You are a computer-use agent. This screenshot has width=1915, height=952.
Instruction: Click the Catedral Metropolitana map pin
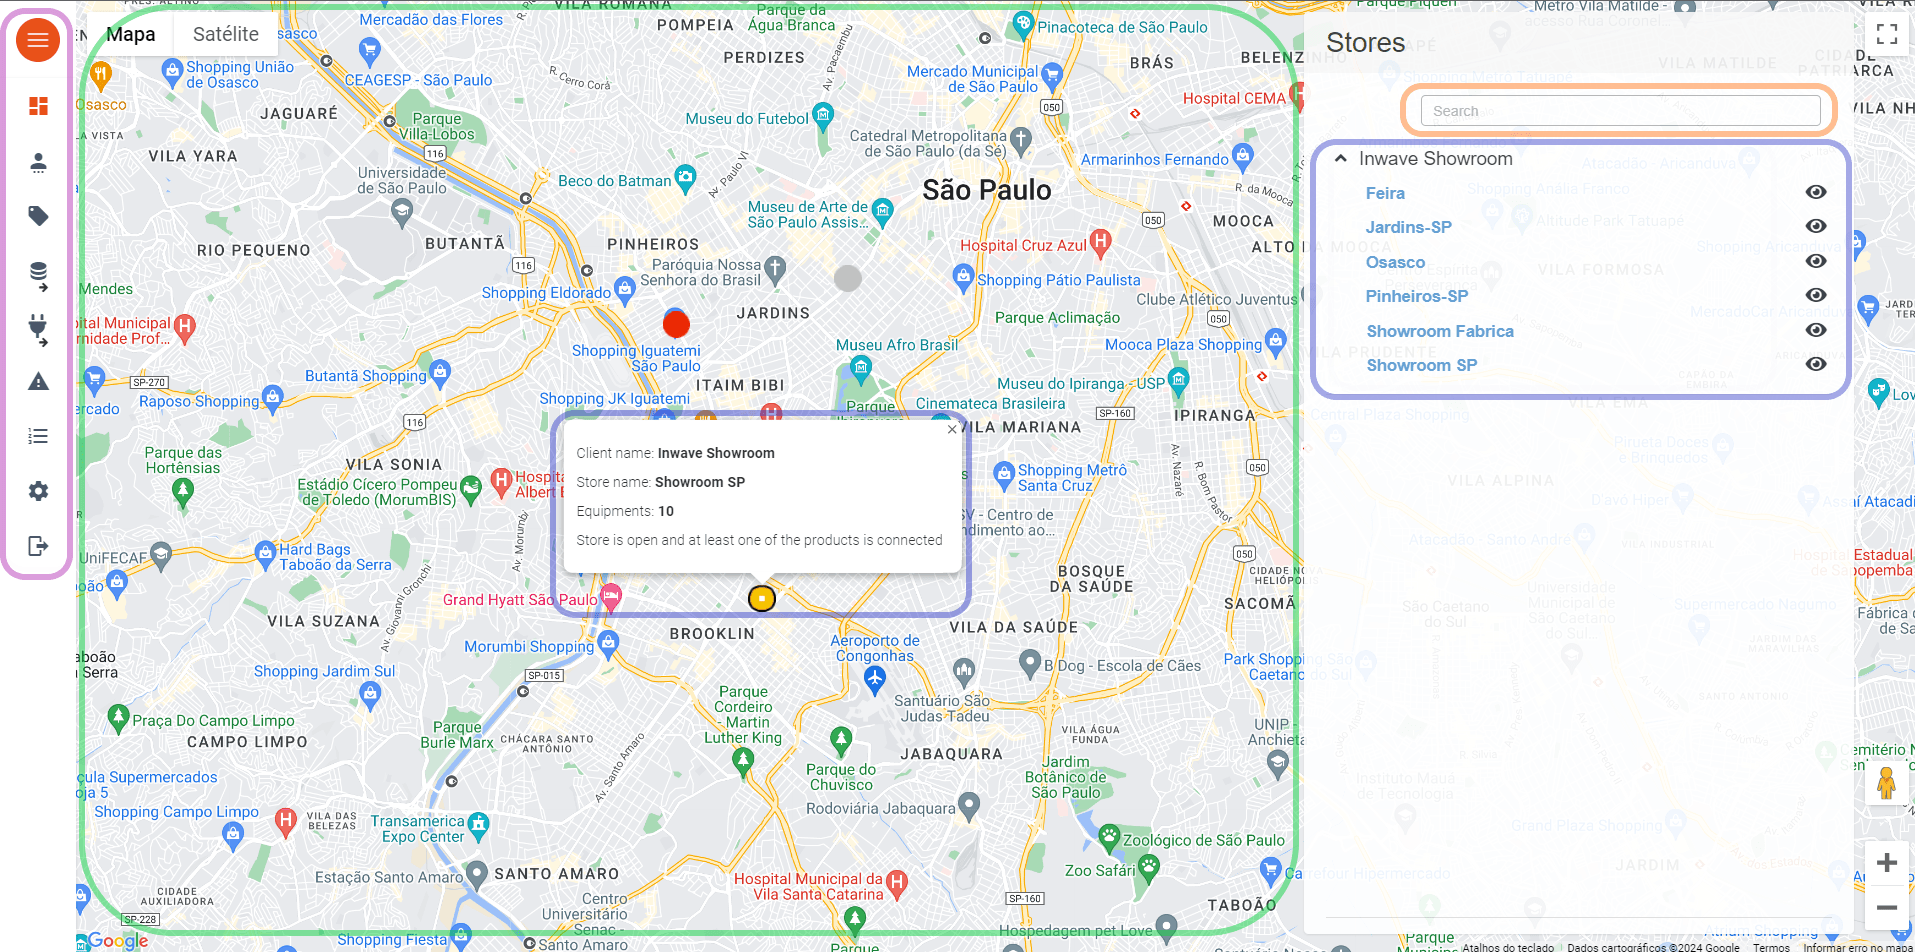[x=1020, y=140]
